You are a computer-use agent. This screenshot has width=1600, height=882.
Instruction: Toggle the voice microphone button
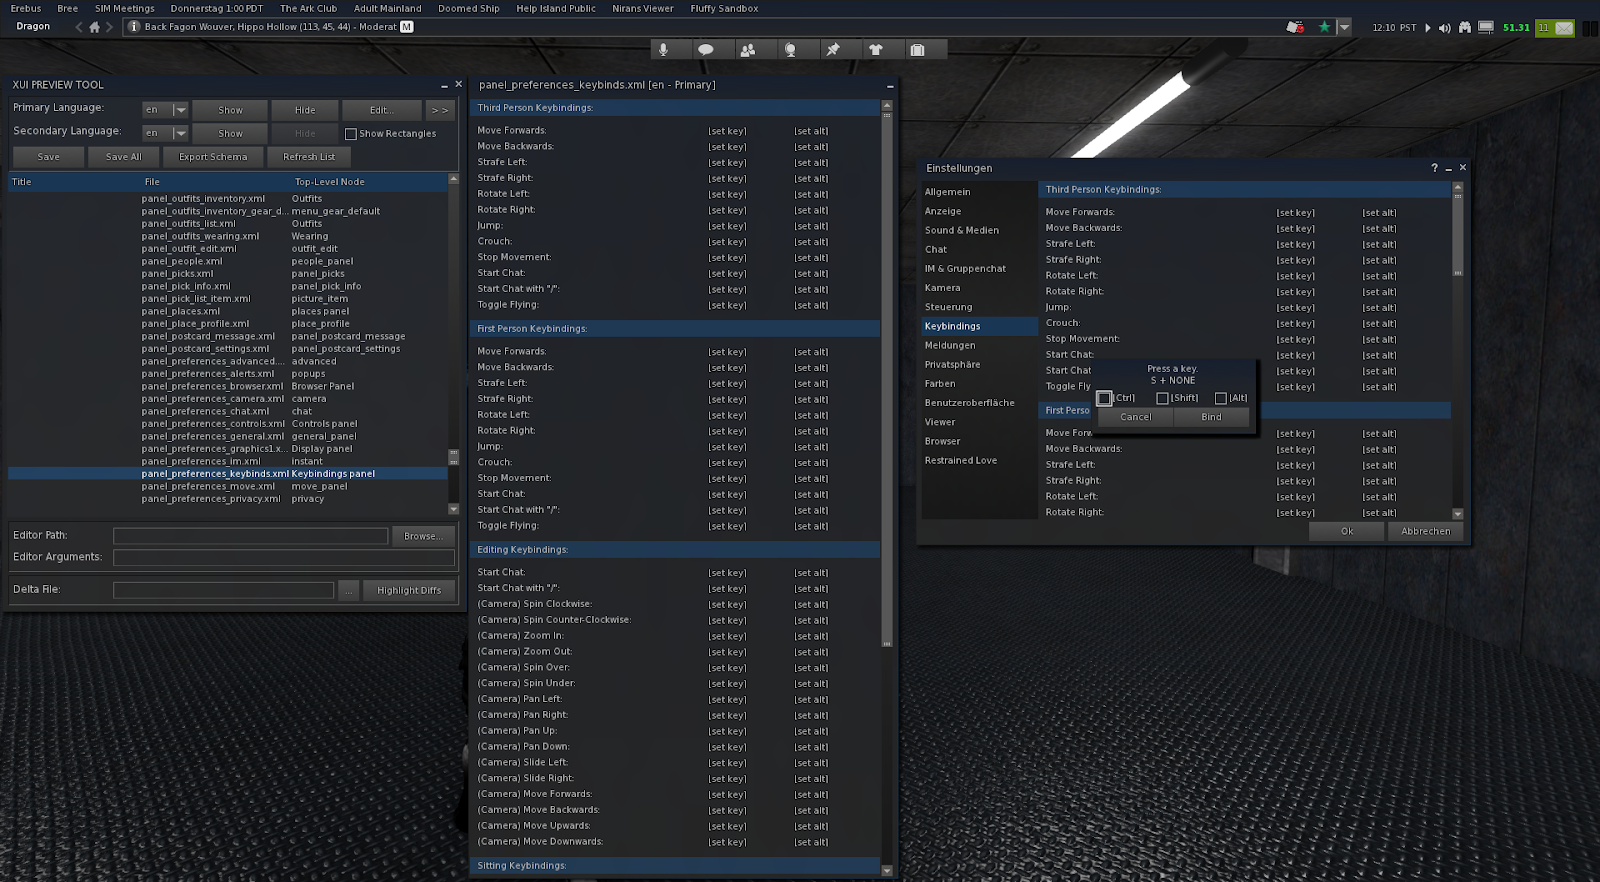tap(663, 50)
